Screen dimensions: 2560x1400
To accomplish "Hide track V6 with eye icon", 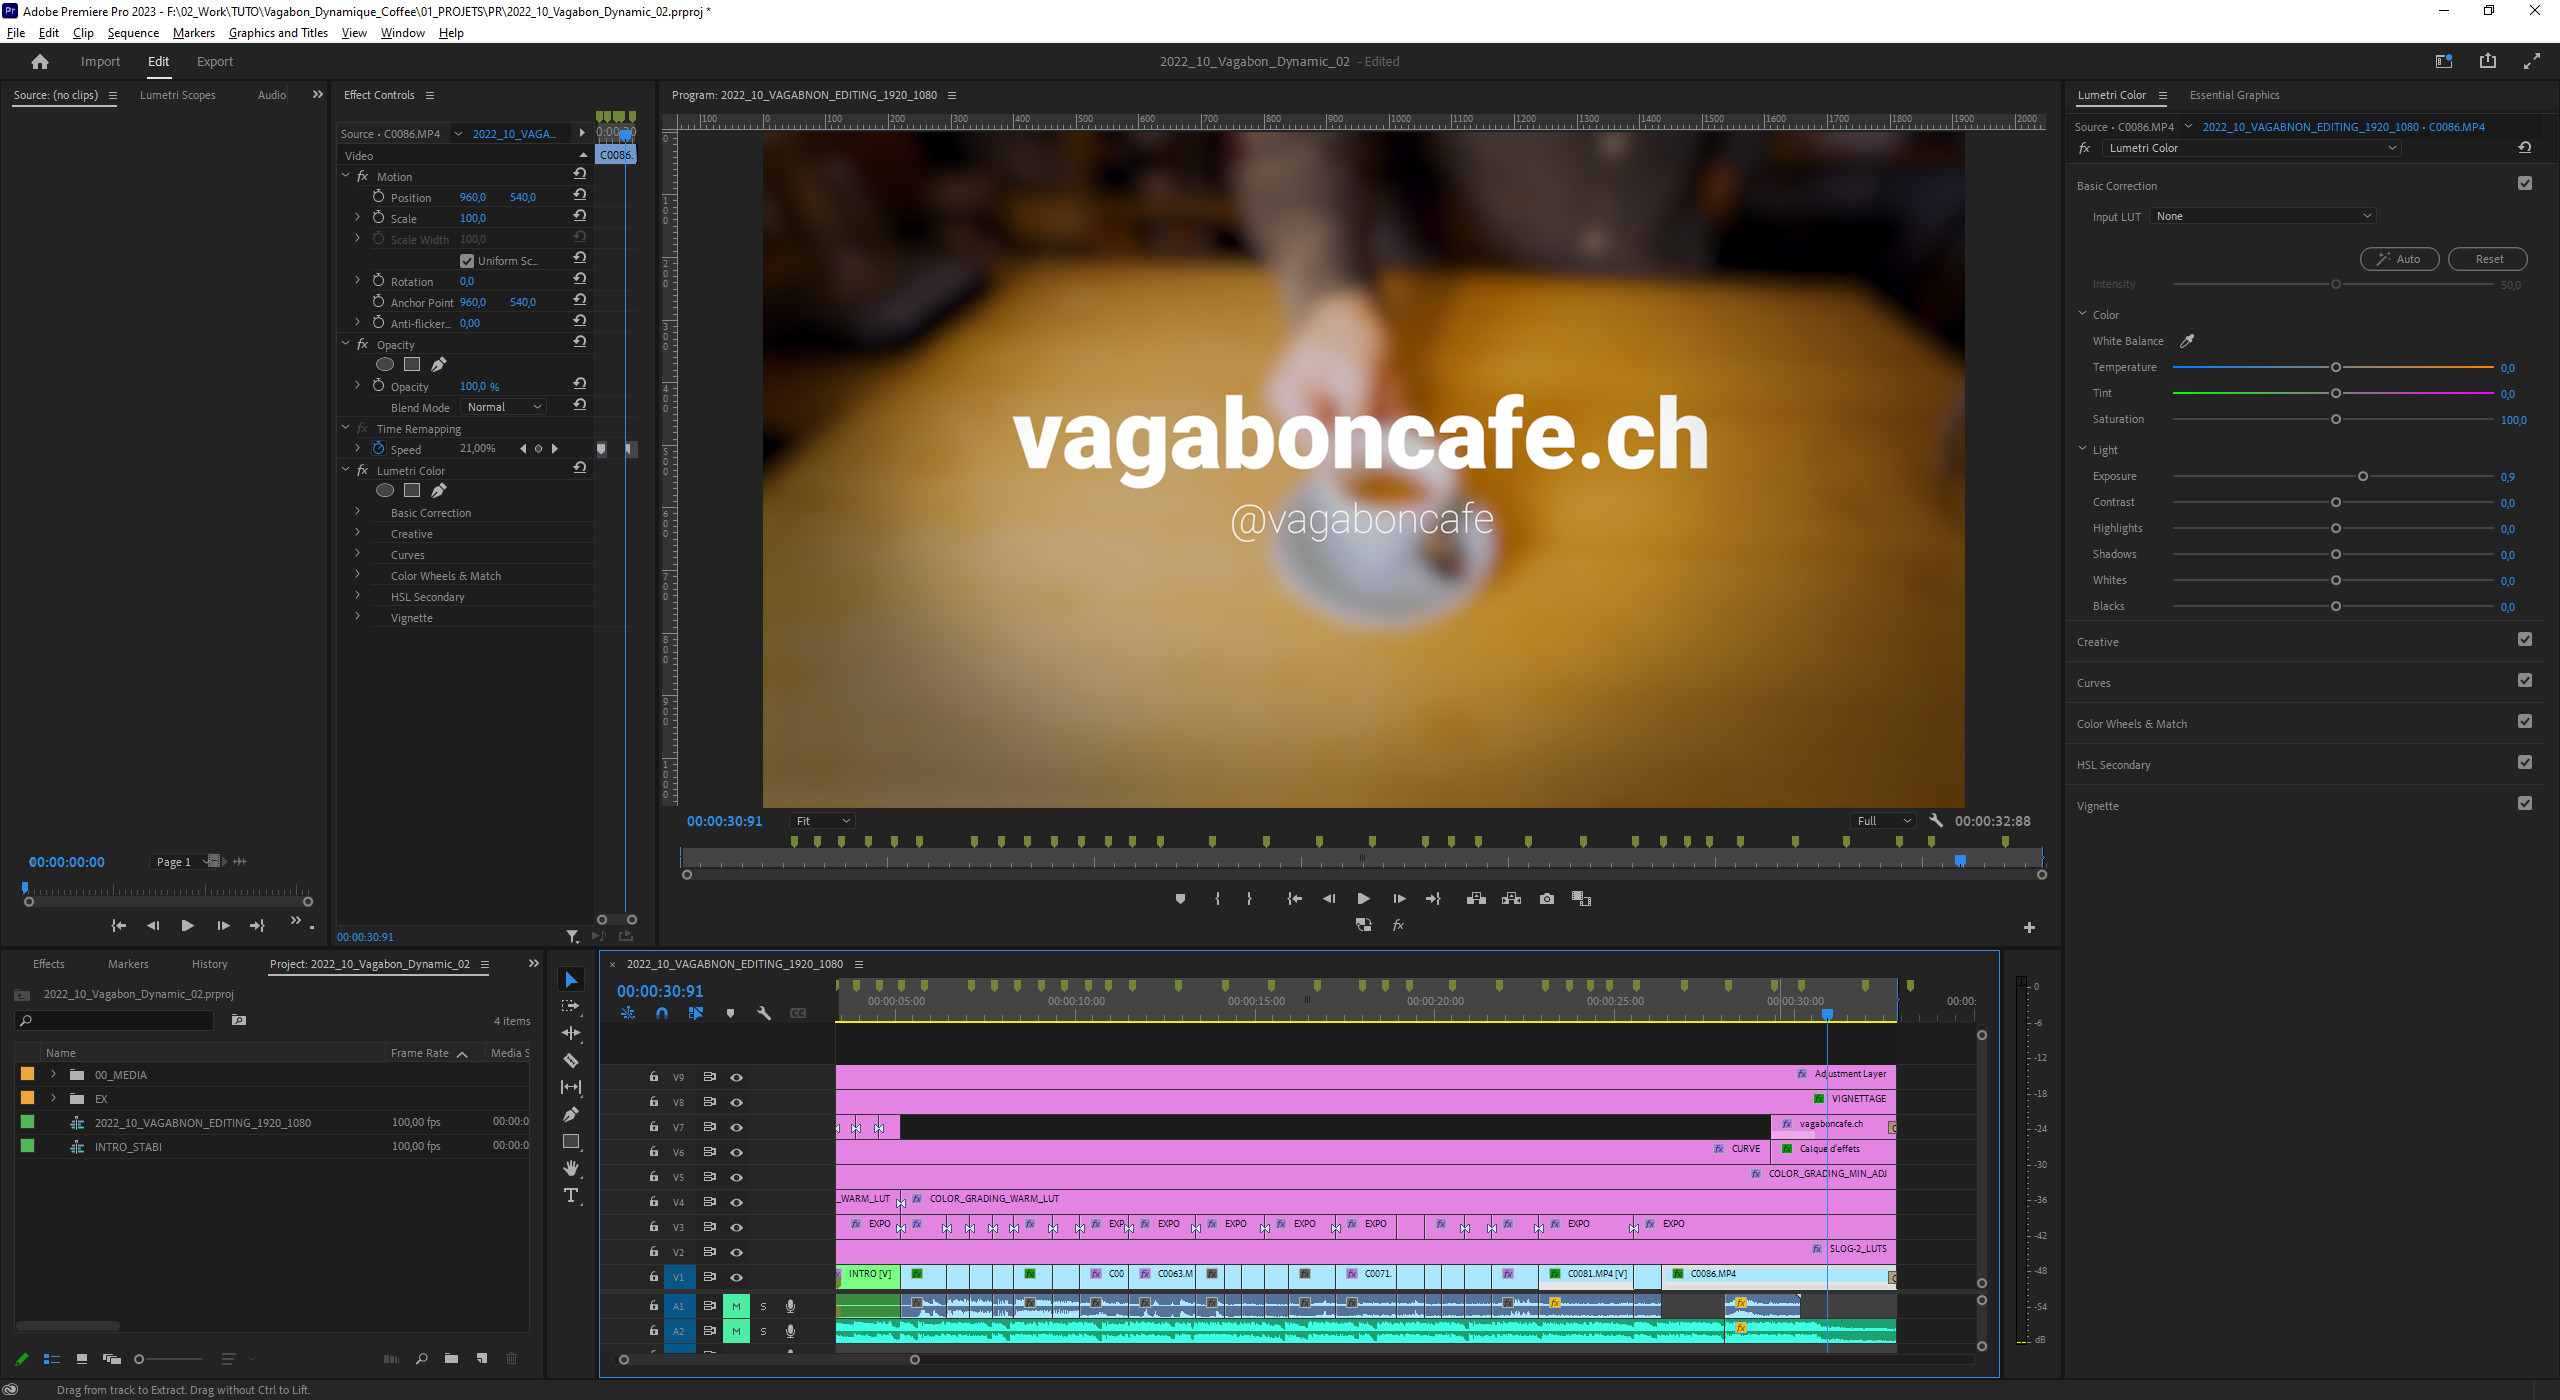I will pyautogui.click(x=736, y=1152).
